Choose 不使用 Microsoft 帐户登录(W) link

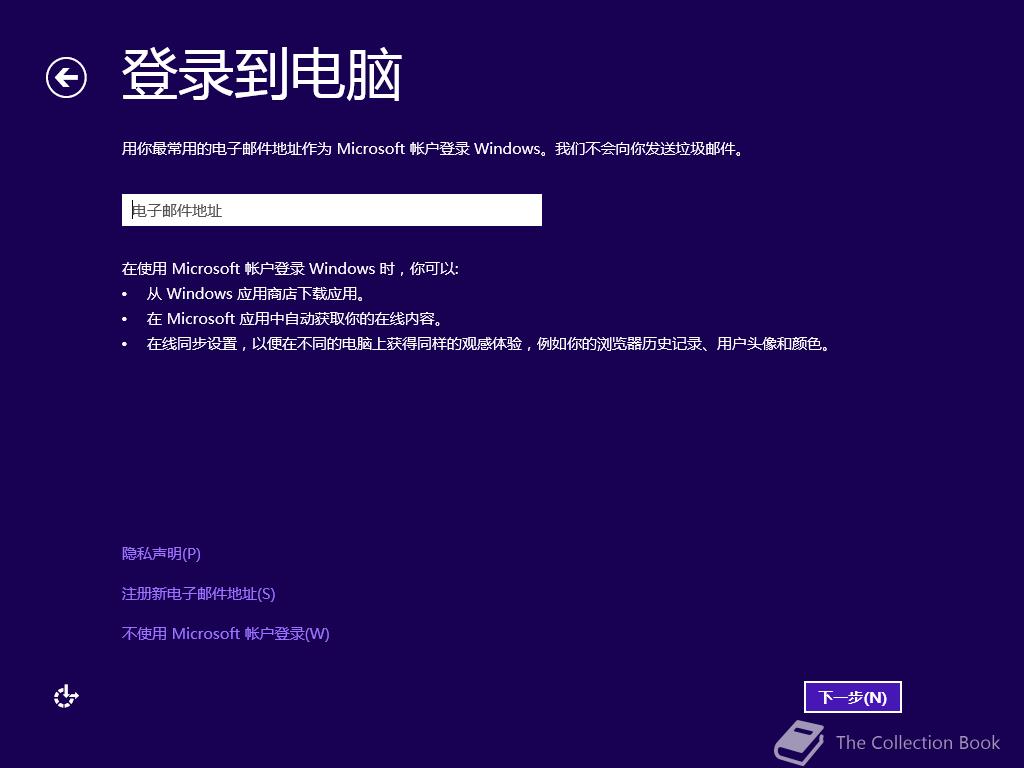(x=225, y=633)
